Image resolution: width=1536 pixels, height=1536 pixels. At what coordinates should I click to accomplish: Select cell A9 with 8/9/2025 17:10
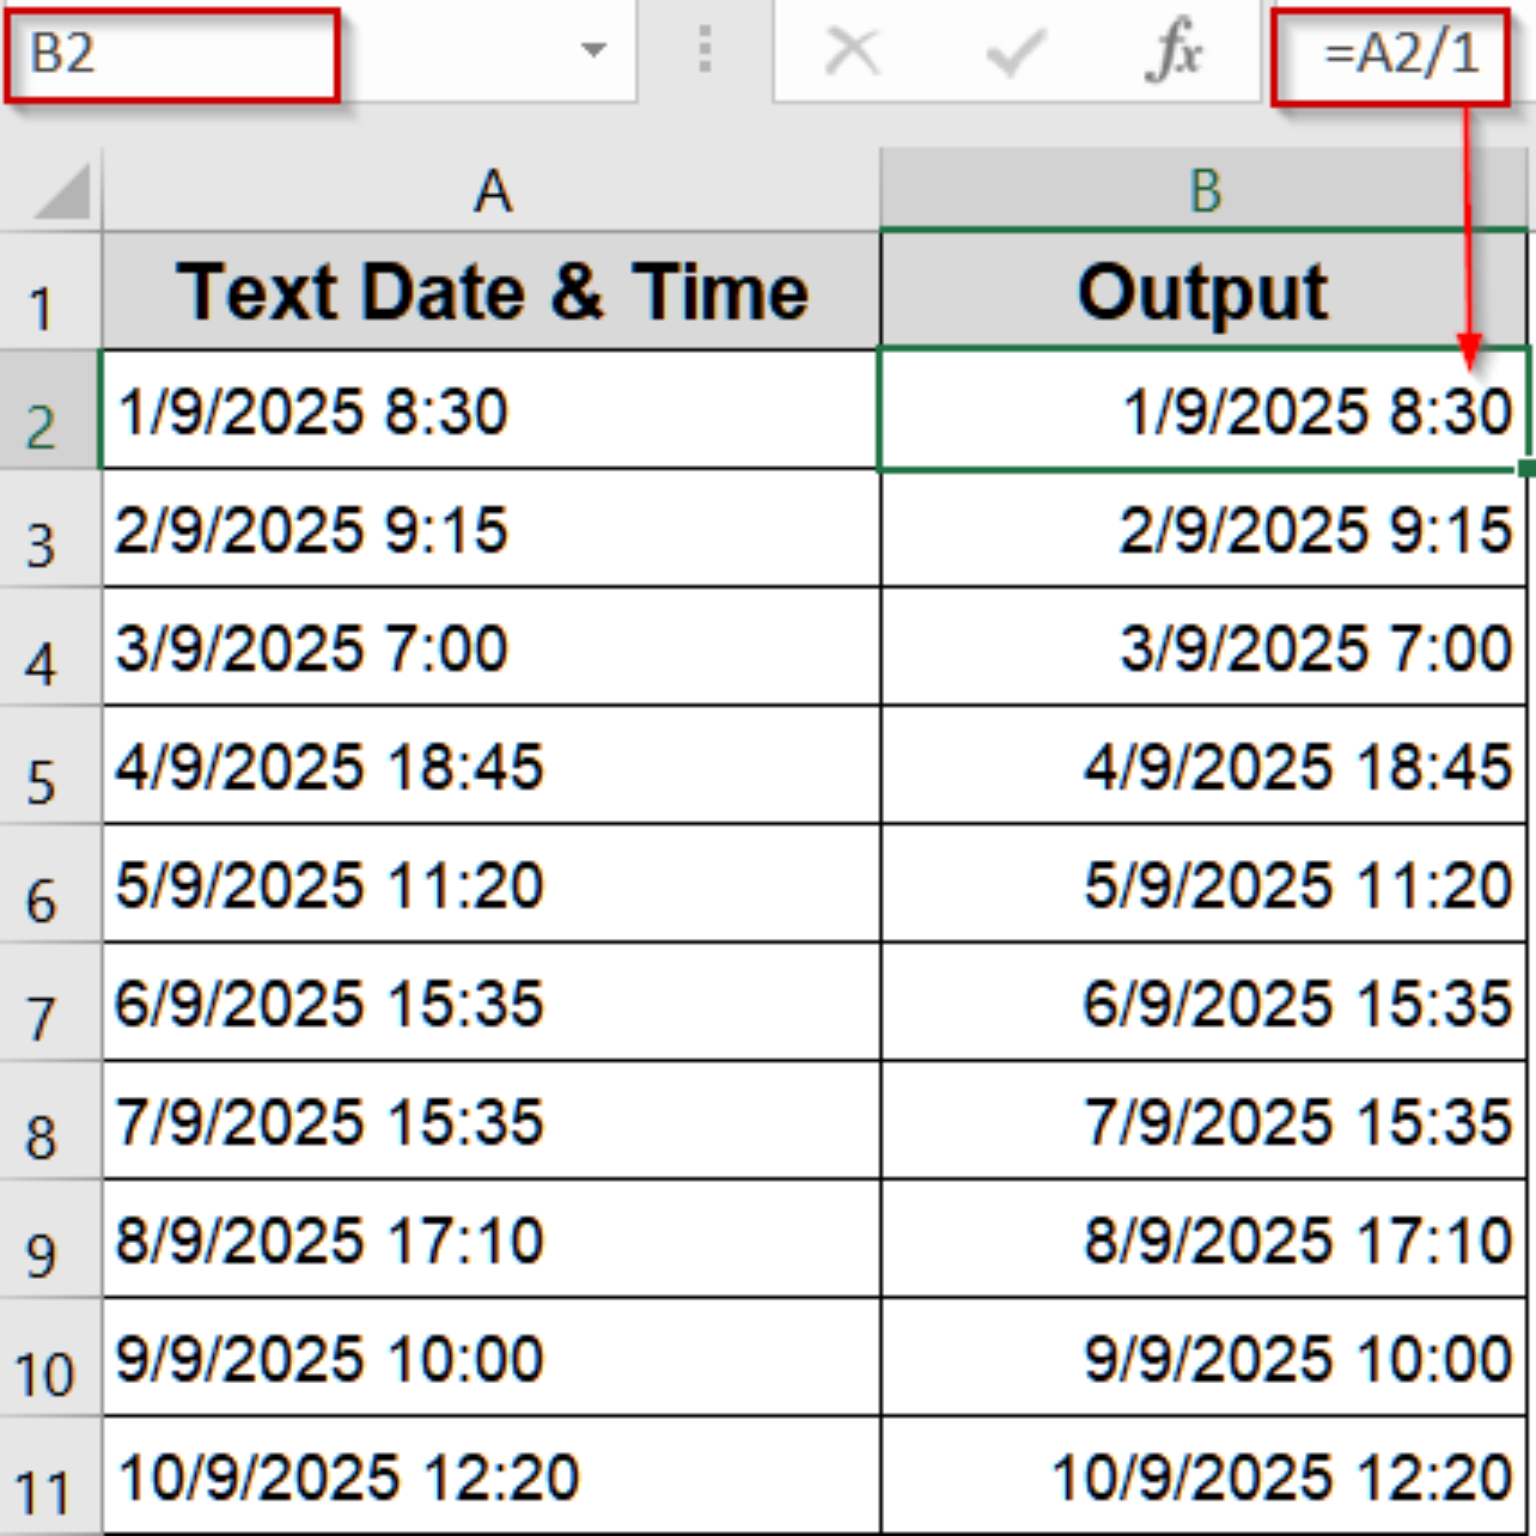tap(491, 1239)
